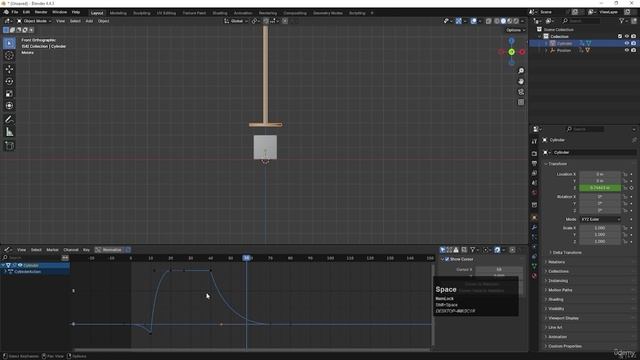Click Cursor X value field
The width and height of the screenshot is (640, 360).
[499, 269]
